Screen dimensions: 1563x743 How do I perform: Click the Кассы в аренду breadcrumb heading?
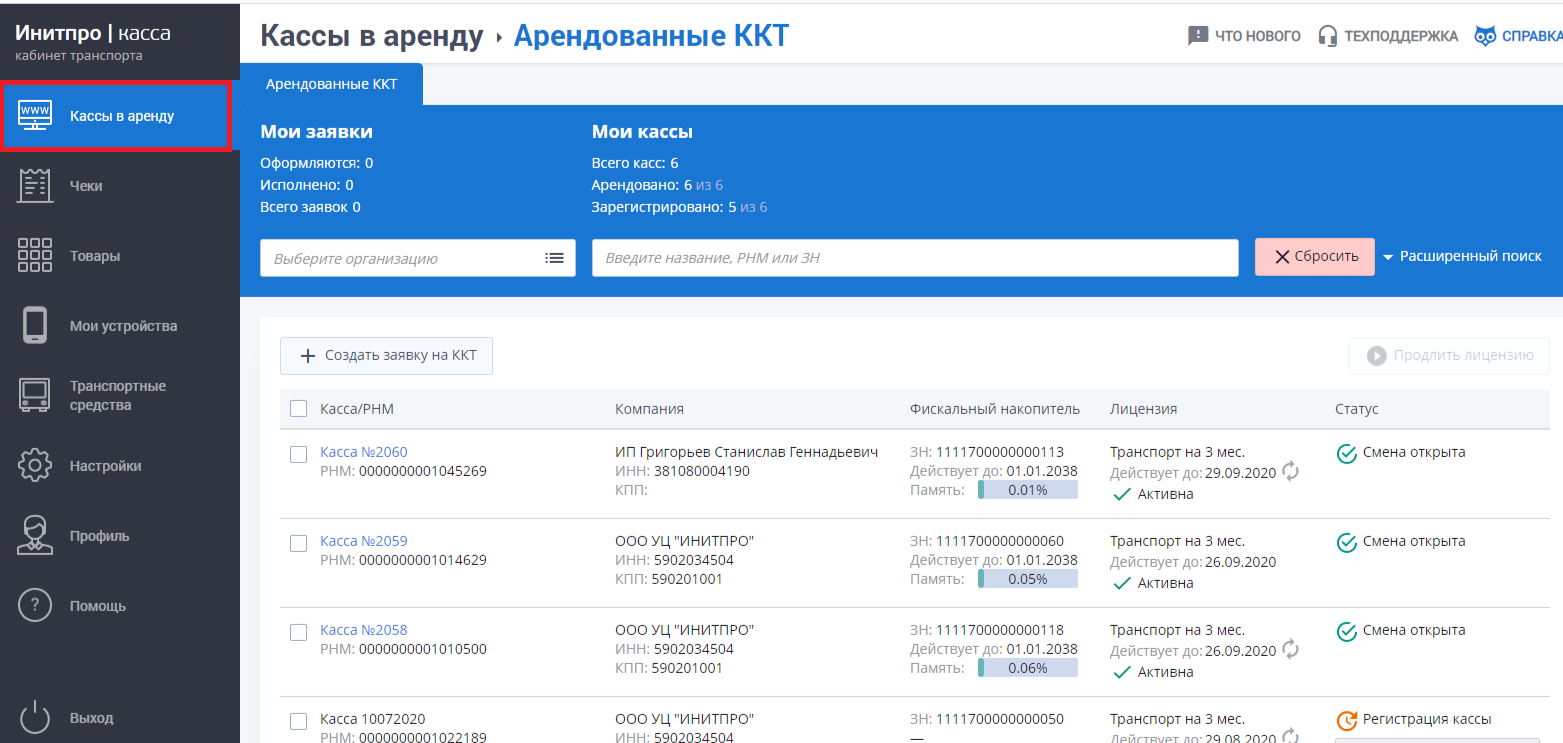[x=372, y=36]
